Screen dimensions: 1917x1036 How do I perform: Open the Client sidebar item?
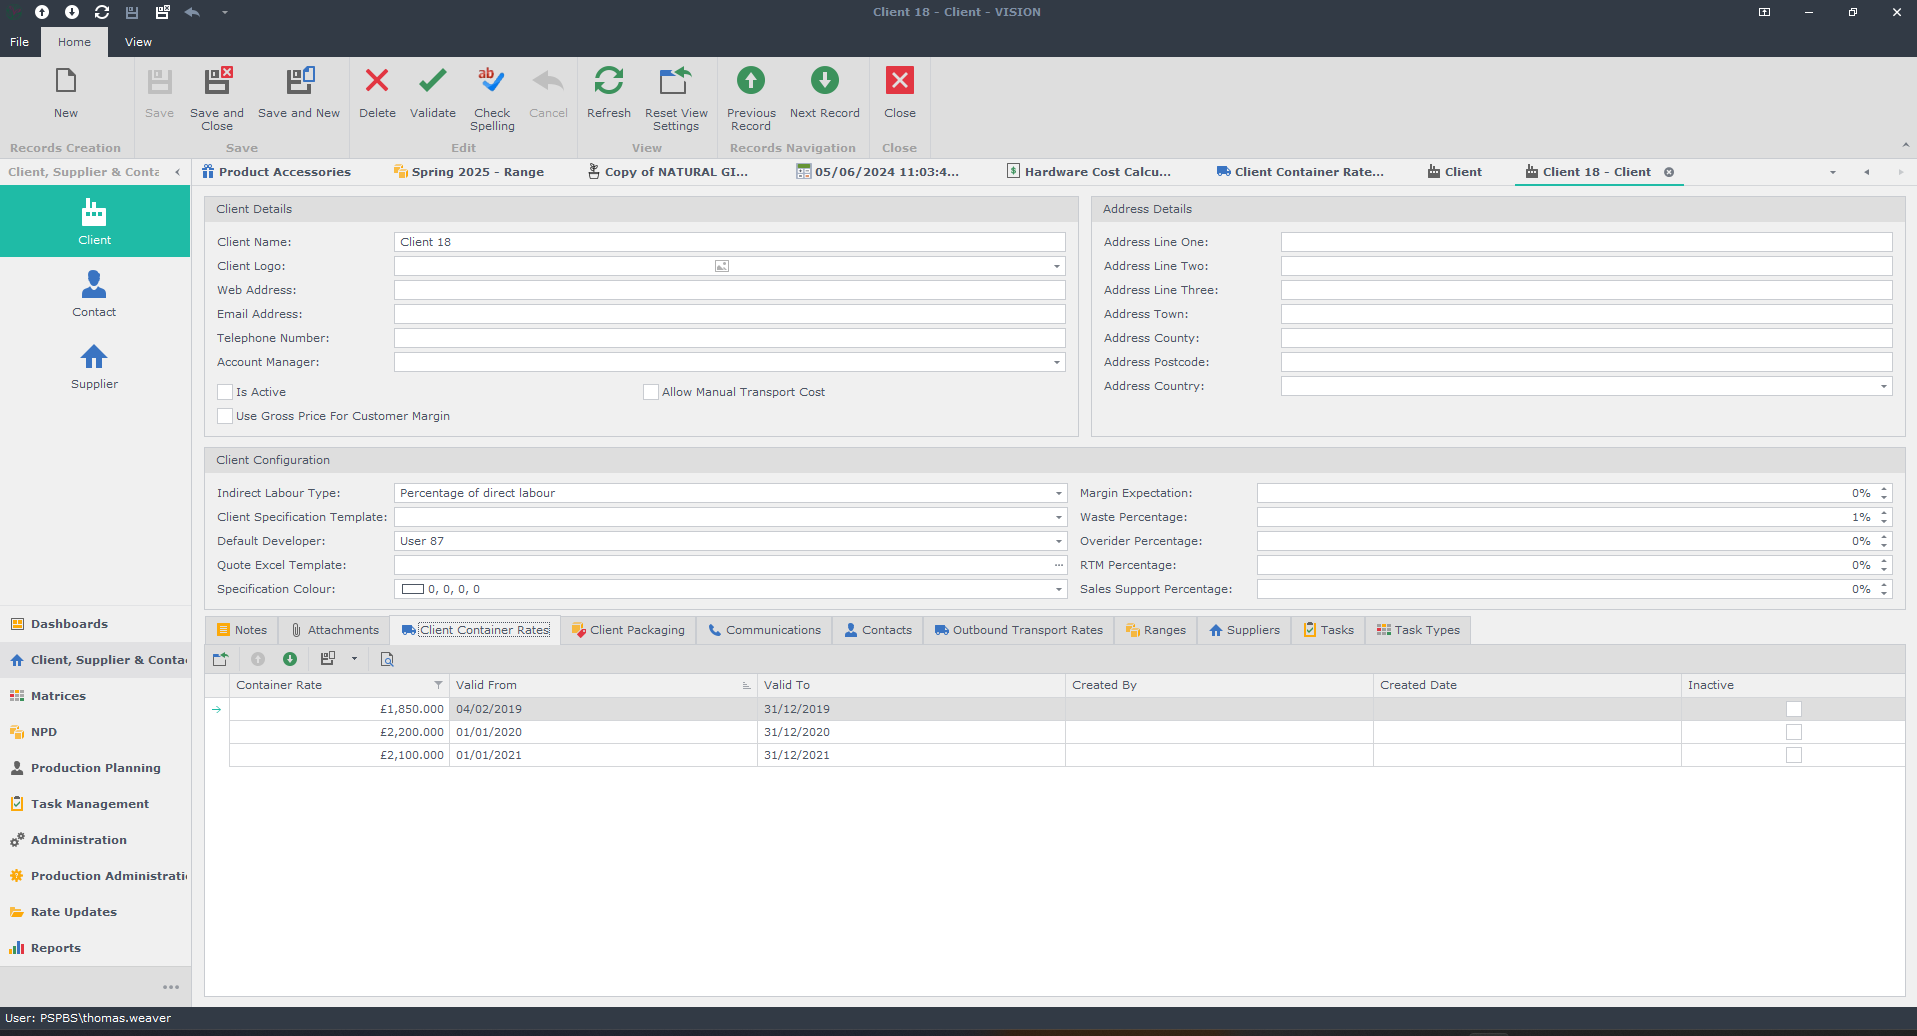pyautogui.click(x=95, y=221)
